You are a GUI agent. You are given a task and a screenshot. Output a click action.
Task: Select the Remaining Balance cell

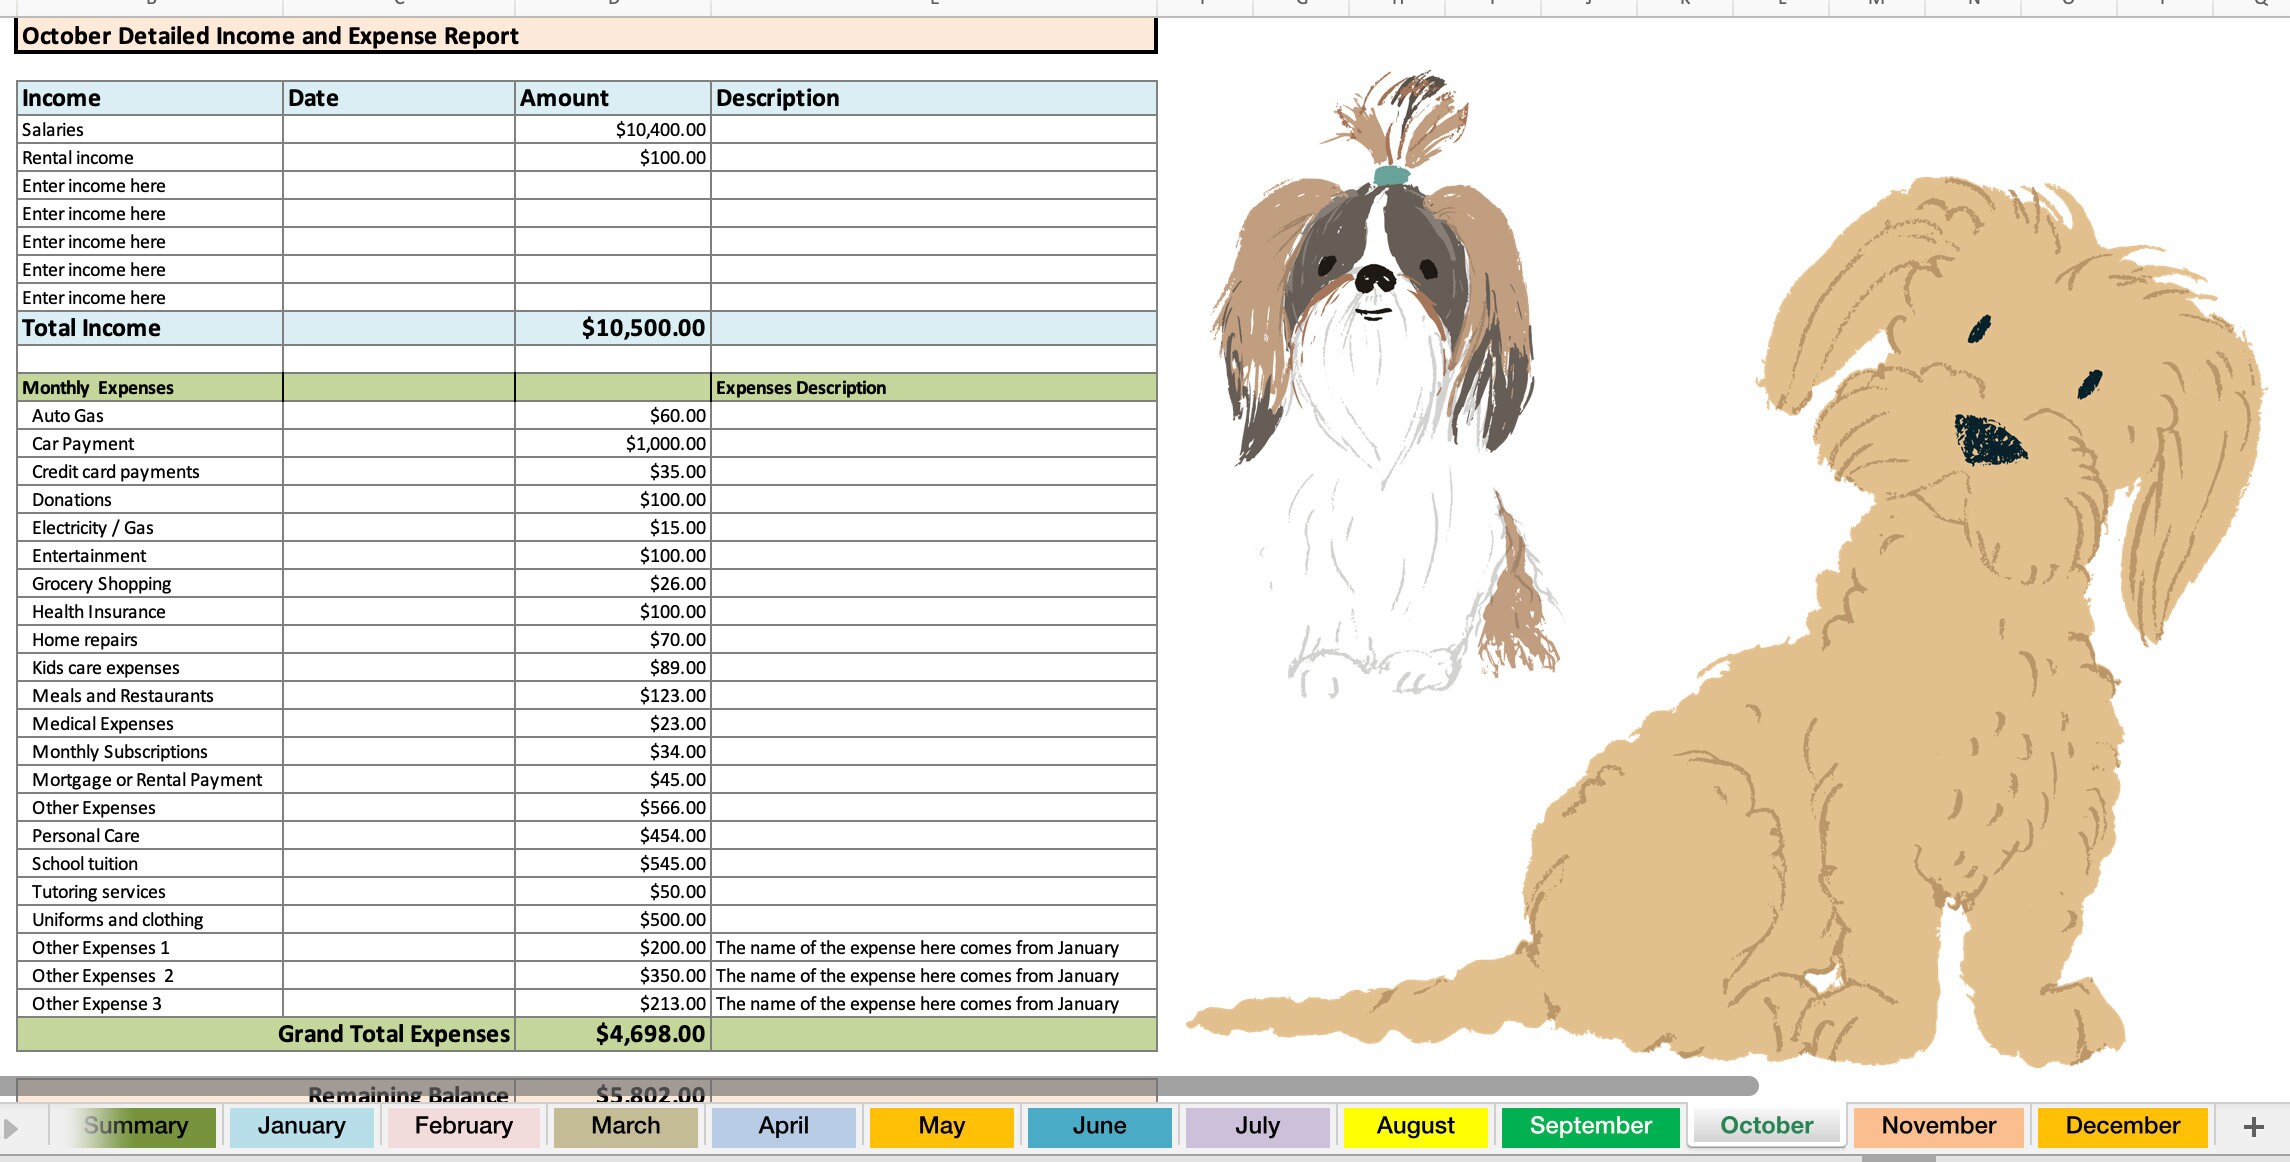(651, 1095)
